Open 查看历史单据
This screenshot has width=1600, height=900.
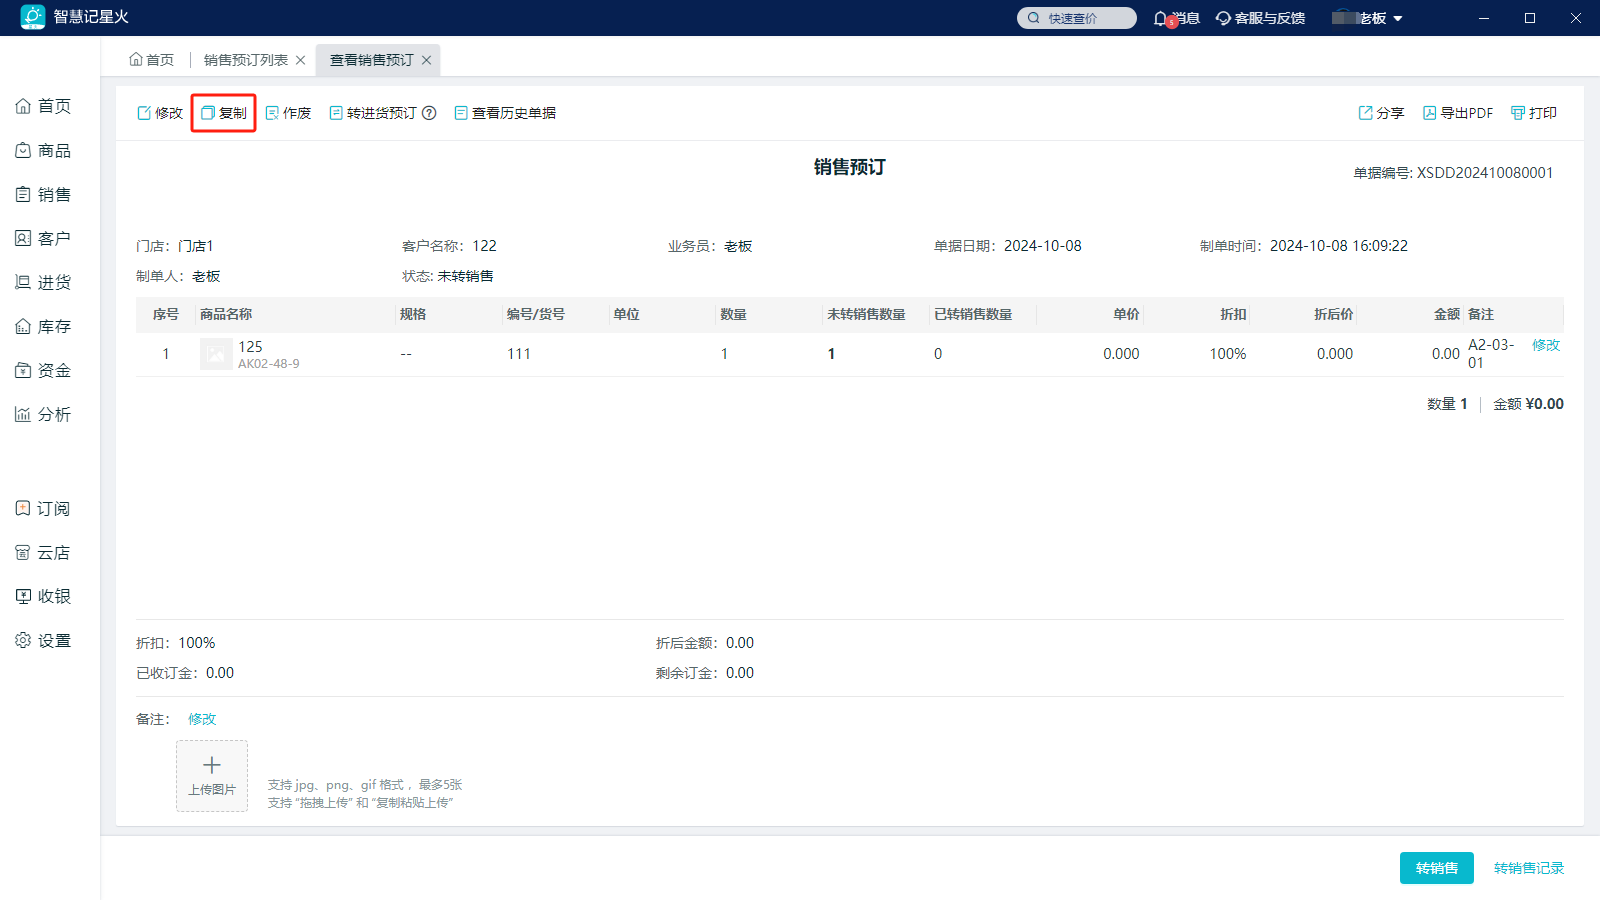pos(505,113)
